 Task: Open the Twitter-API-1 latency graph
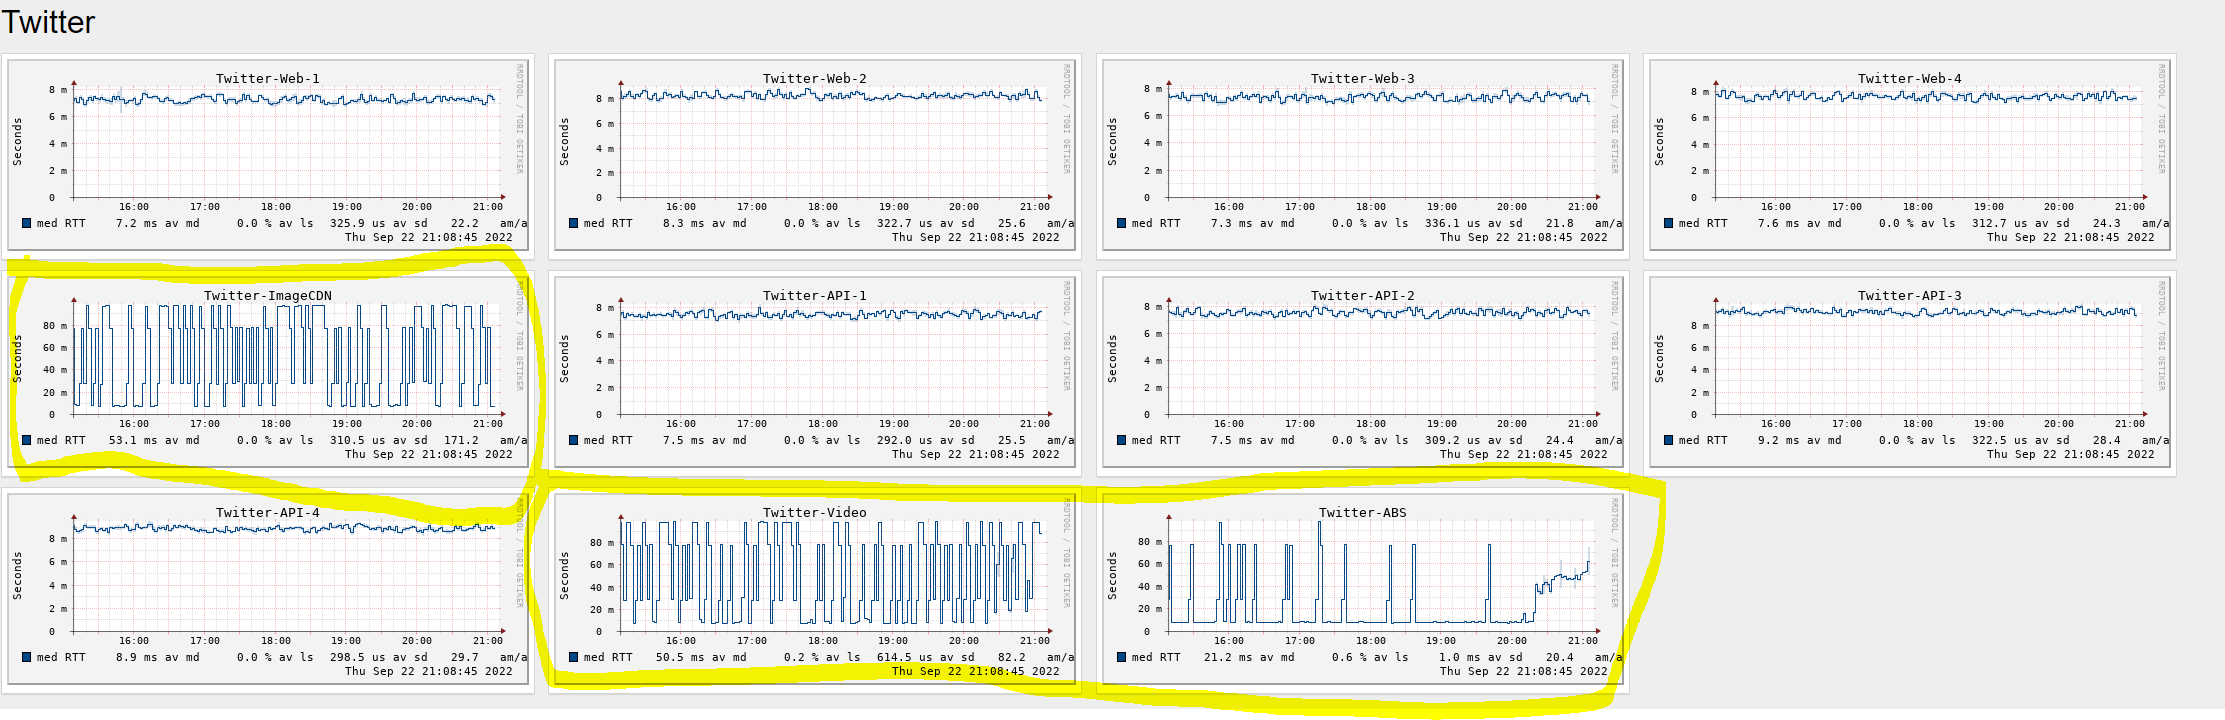[x=815, y=373]
